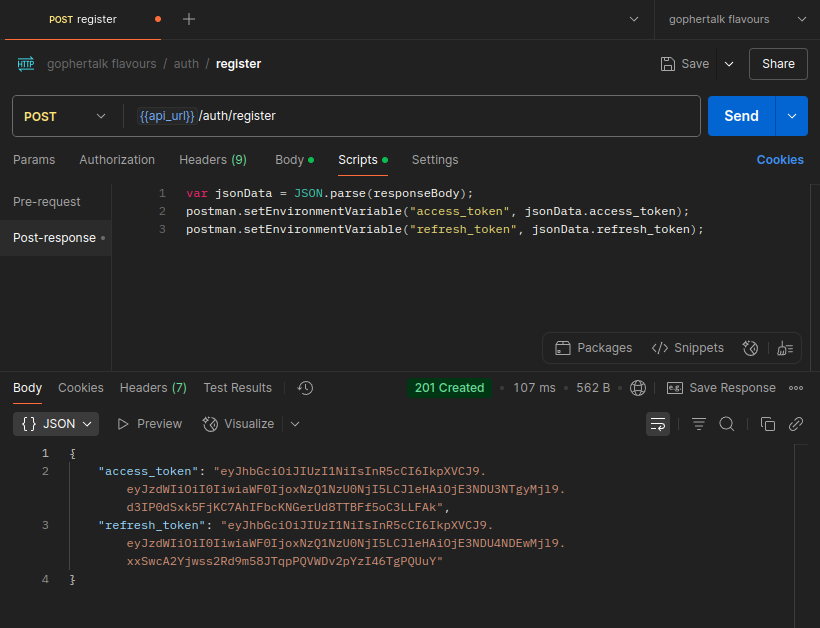Search within the response body
Viewport: 820px width, 628px height.
point(727,424)
